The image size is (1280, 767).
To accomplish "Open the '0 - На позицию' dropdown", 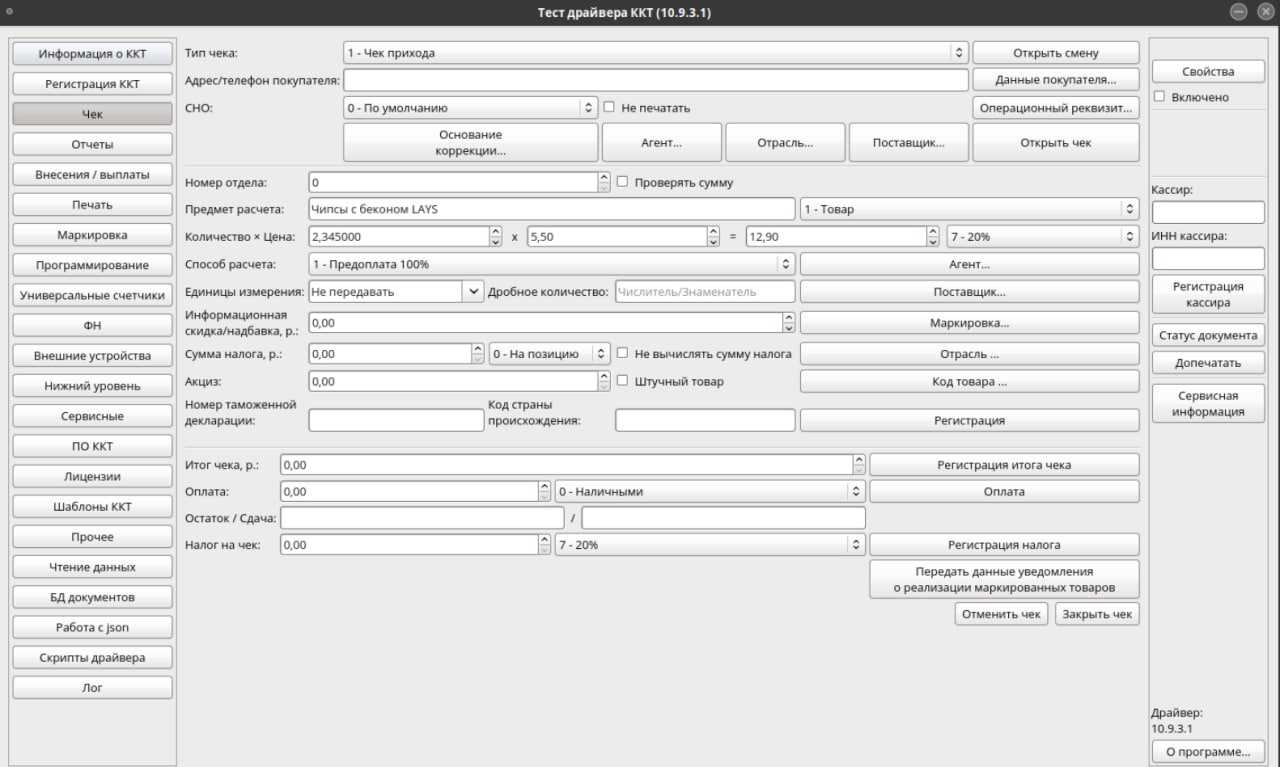I will 549,353.
